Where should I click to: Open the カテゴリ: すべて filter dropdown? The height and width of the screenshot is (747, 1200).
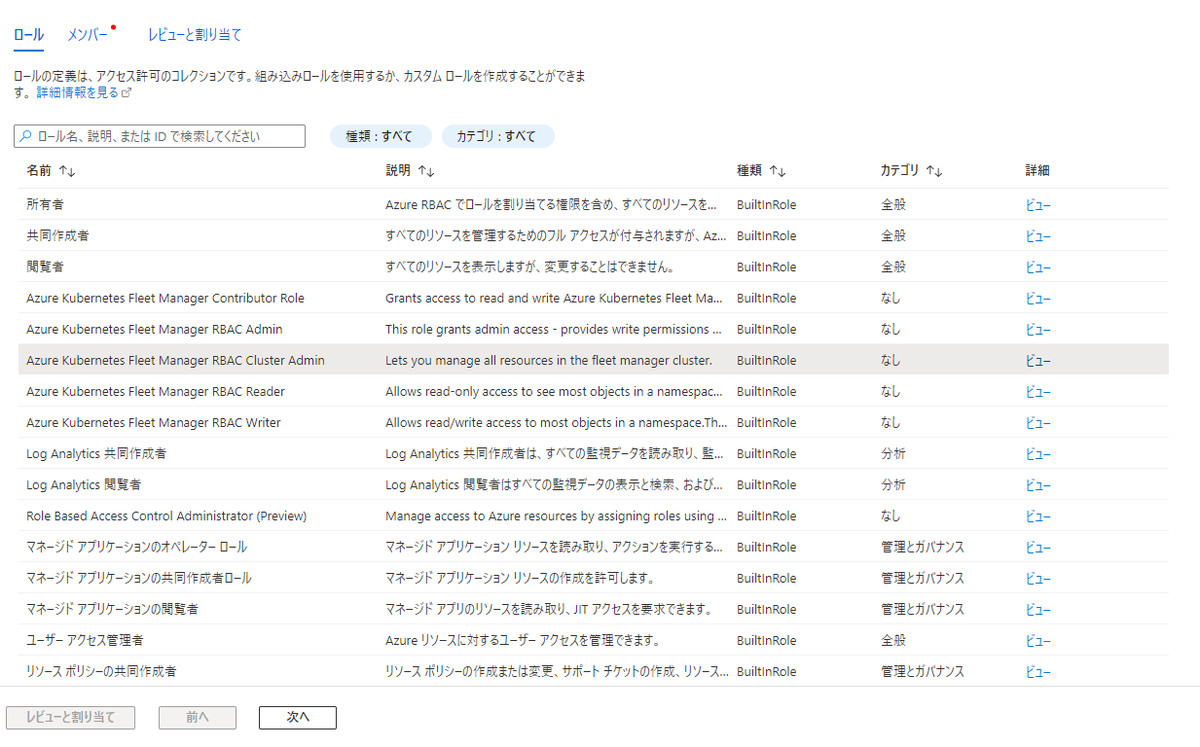[x=497, y=136]
